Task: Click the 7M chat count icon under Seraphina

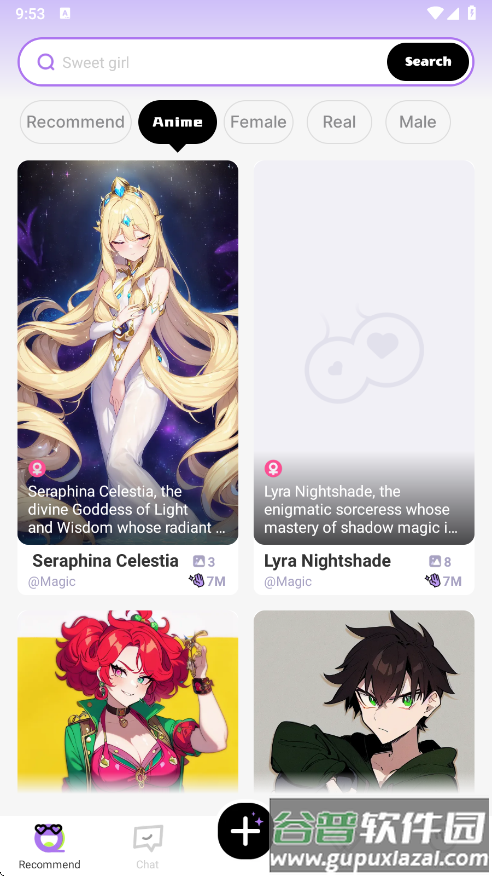Action: pyautogui.click(x=197, y=581)
